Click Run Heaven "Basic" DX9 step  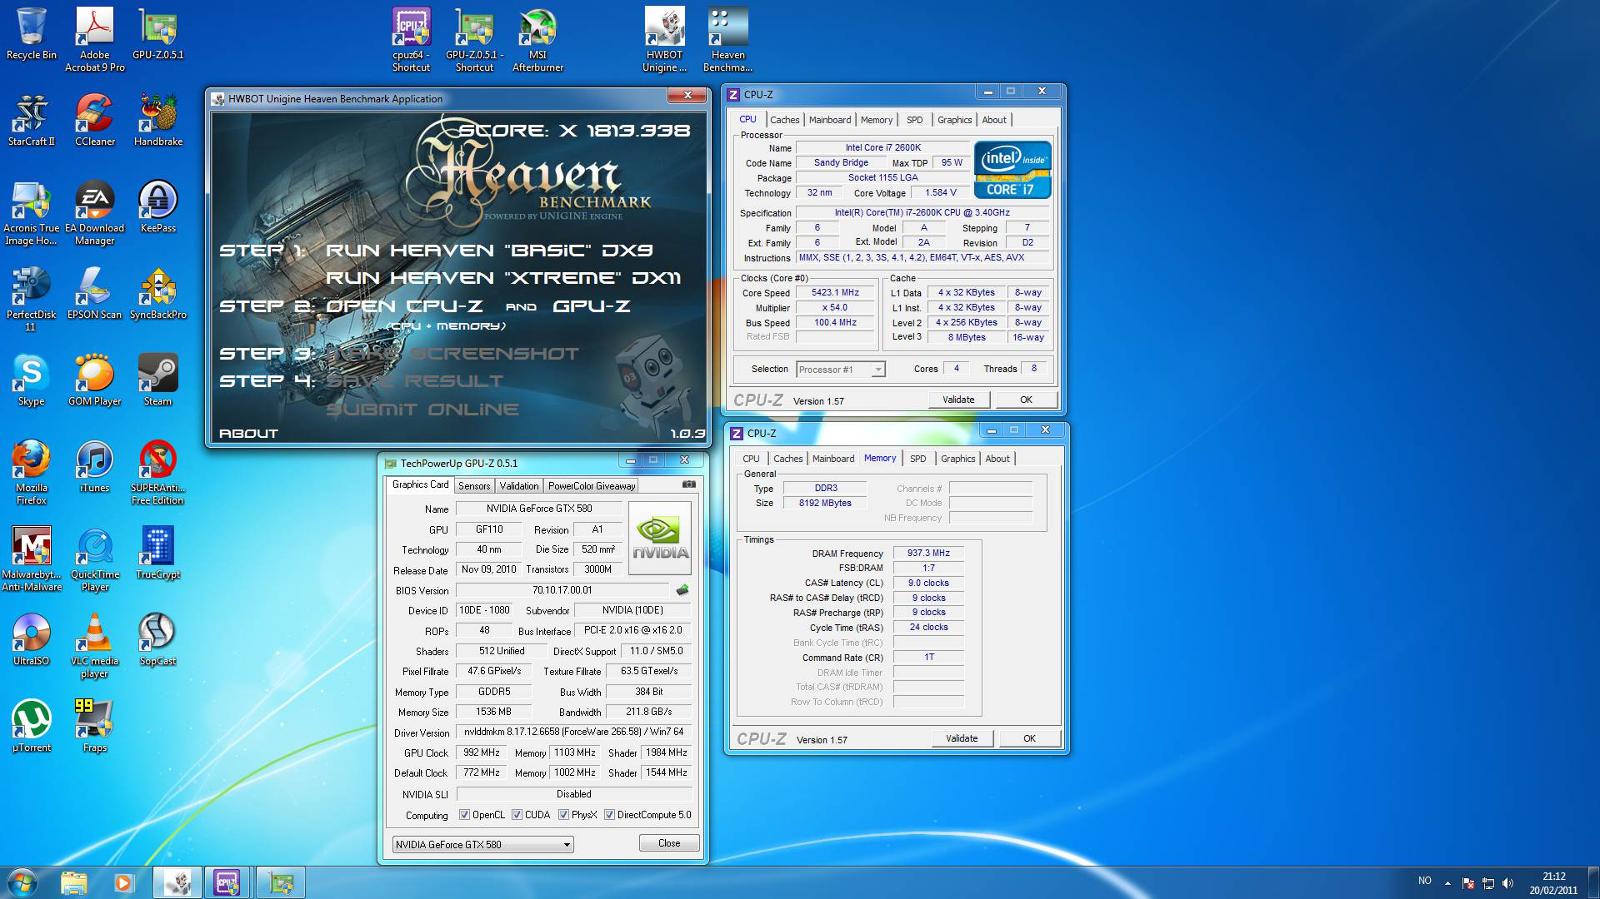pos(489,250)
